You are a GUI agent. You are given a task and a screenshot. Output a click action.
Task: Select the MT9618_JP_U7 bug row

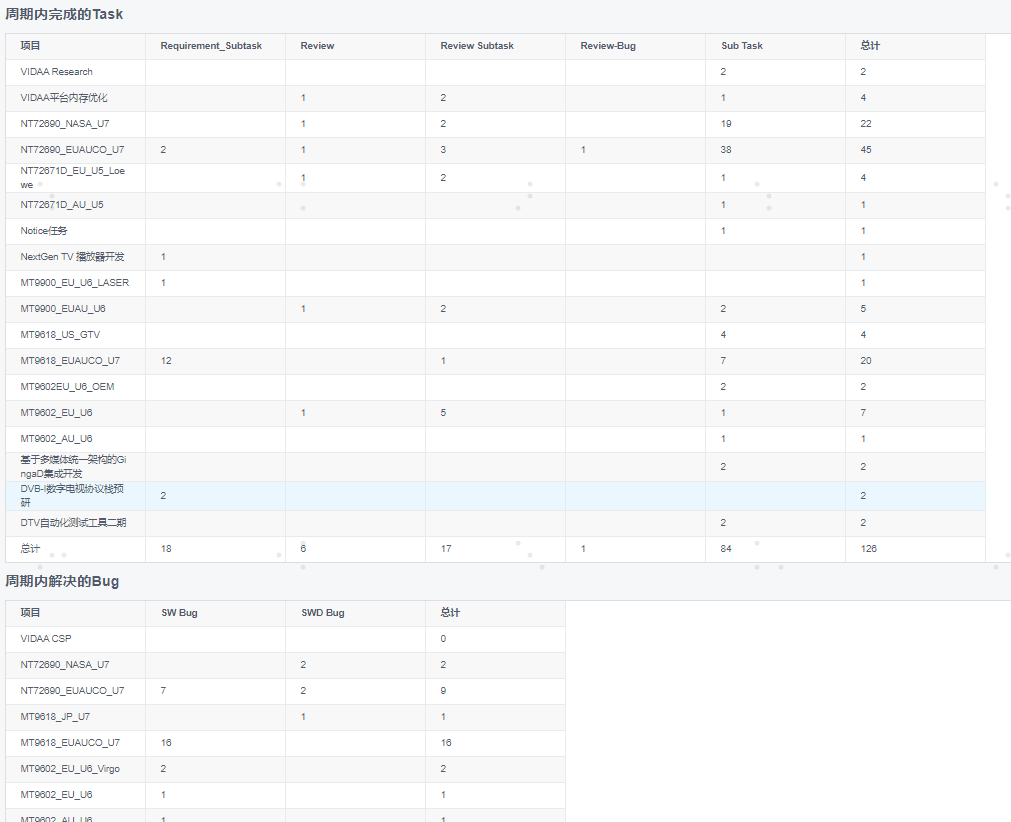(55, 717)
